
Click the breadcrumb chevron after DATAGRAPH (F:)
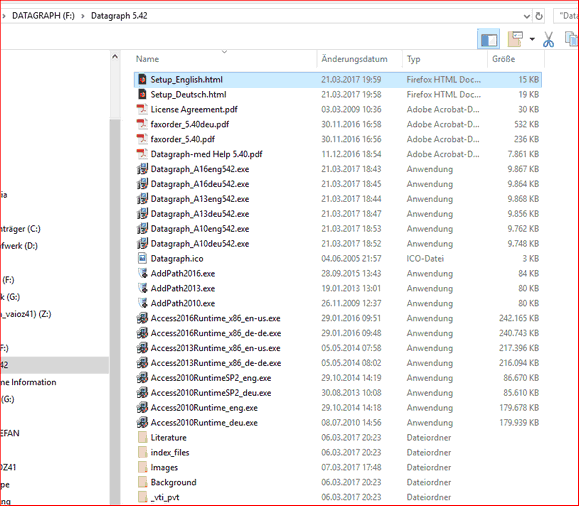coord(83,16)
